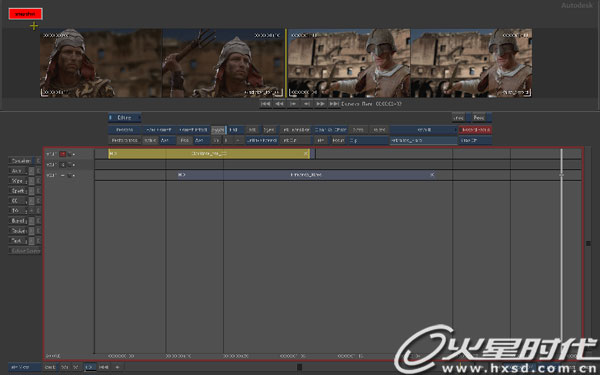Click the red snapshot button top-left
This screenshot has height=375, width=600.
click(x=26, y=14)
